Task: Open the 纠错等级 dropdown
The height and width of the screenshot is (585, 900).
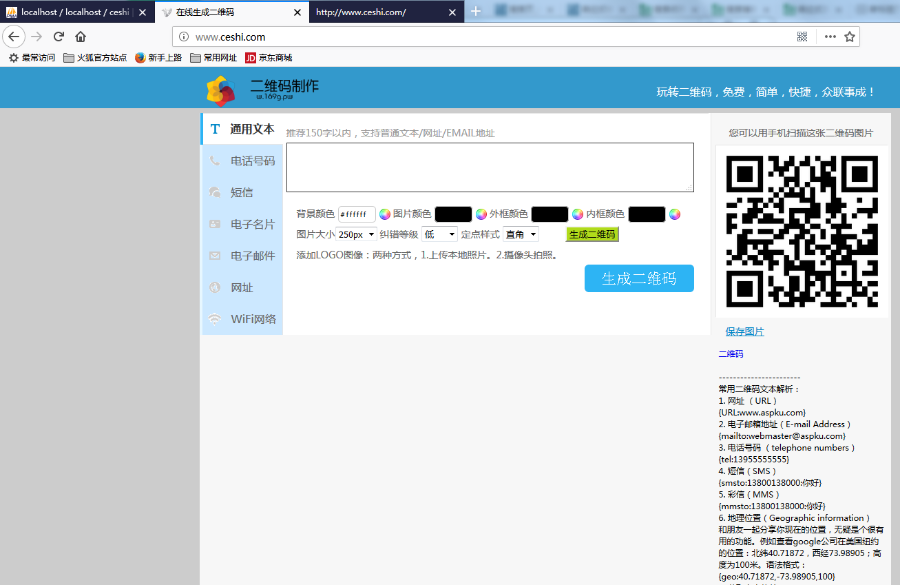Action: coord(439,234)
